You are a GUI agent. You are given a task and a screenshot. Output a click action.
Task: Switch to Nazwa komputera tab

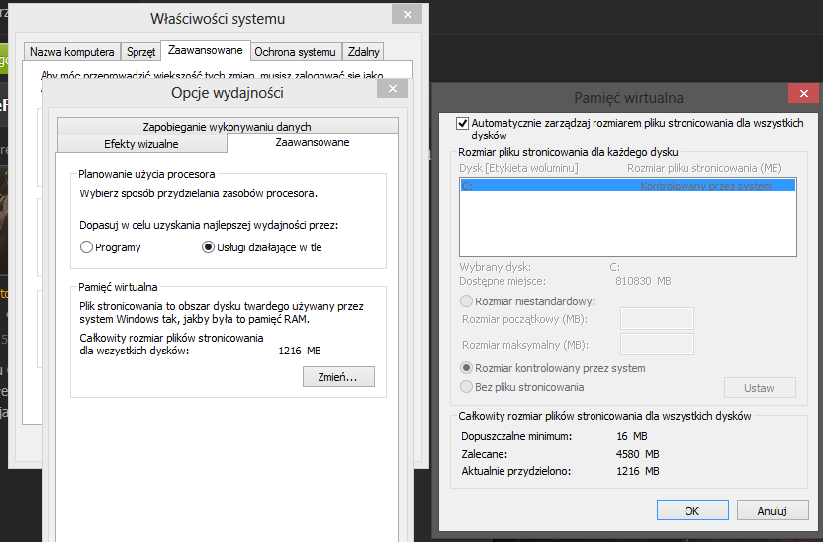click(x=72, y=51)
